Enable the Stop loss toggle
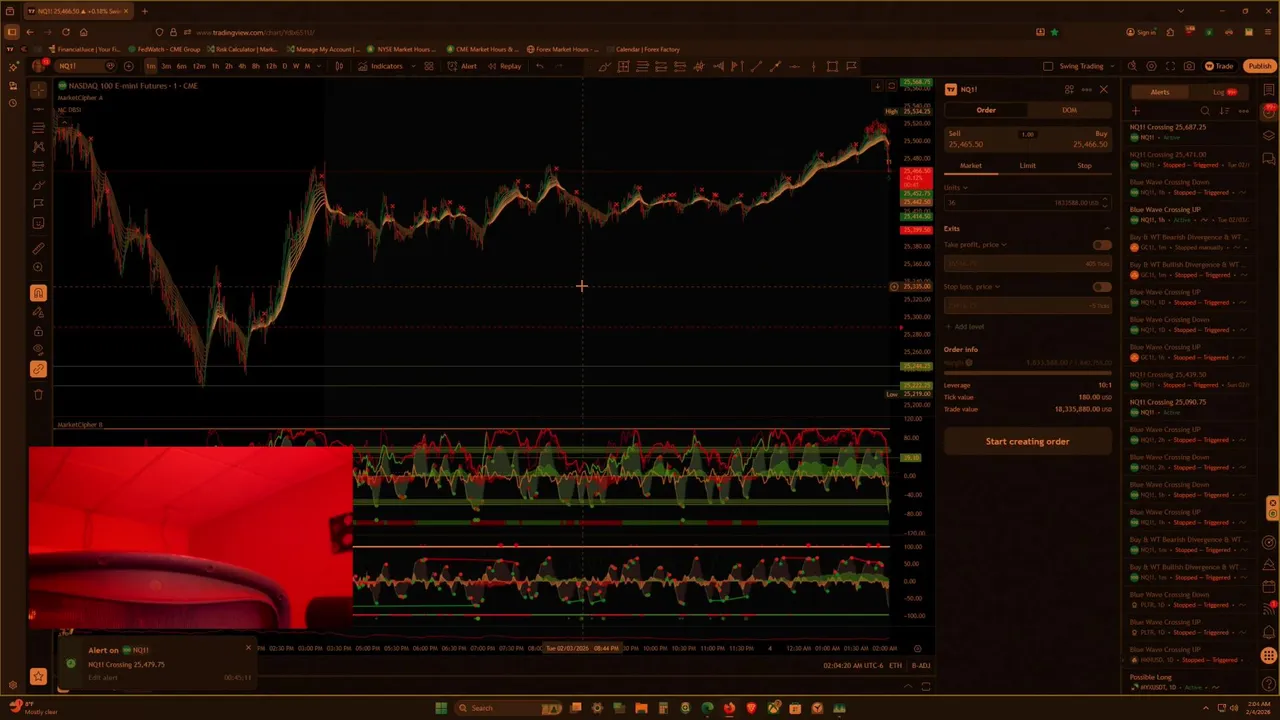 [x=1101, y=287]
